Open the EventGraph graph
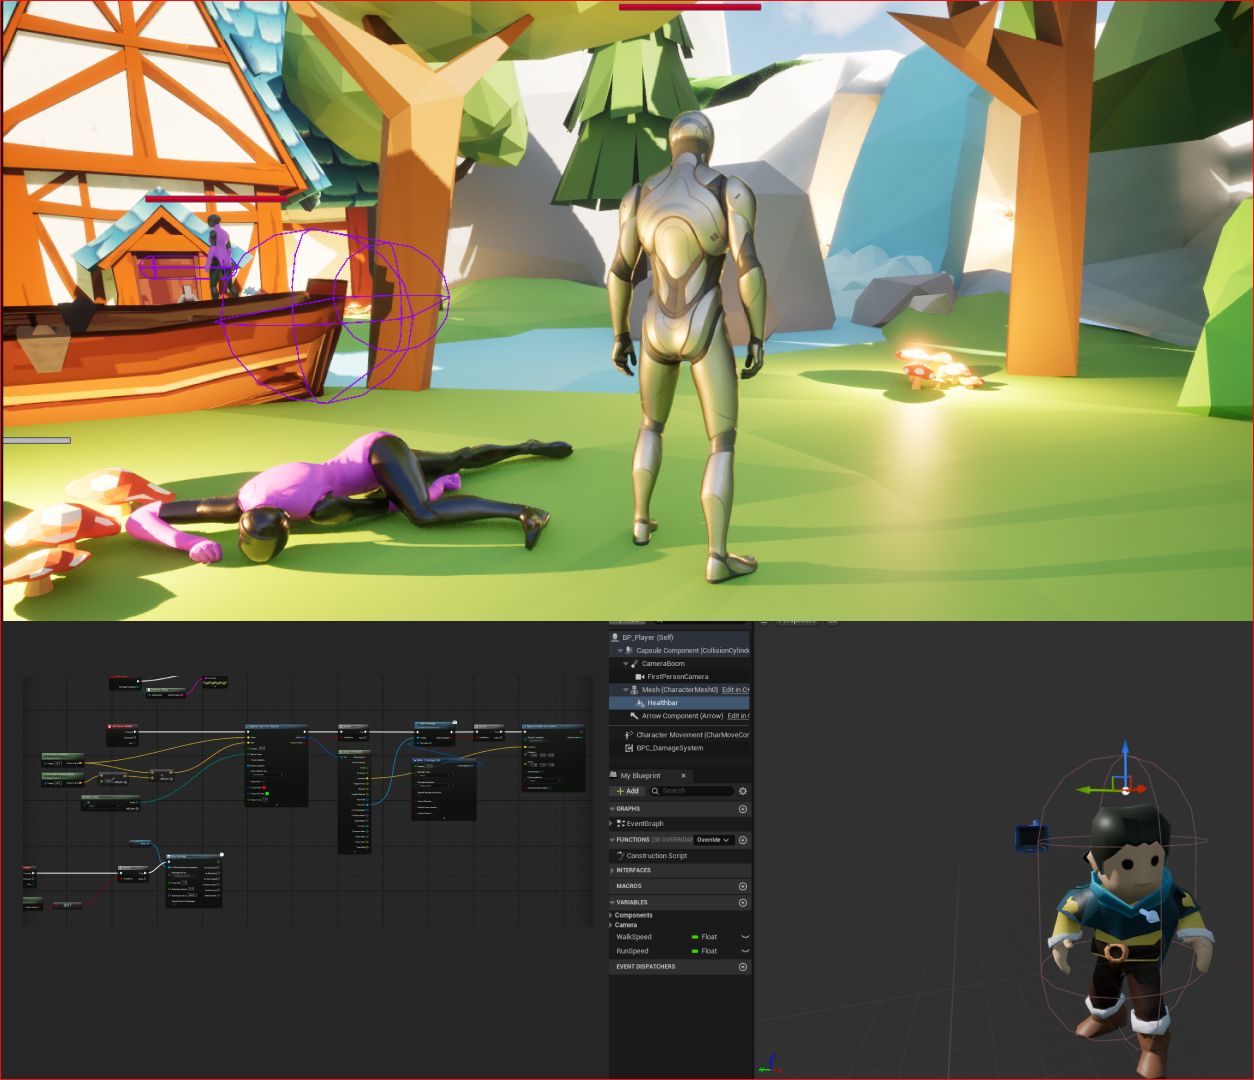Image resolution: width=1254 pixels, height=1080 pixels. tap(644, 824)
